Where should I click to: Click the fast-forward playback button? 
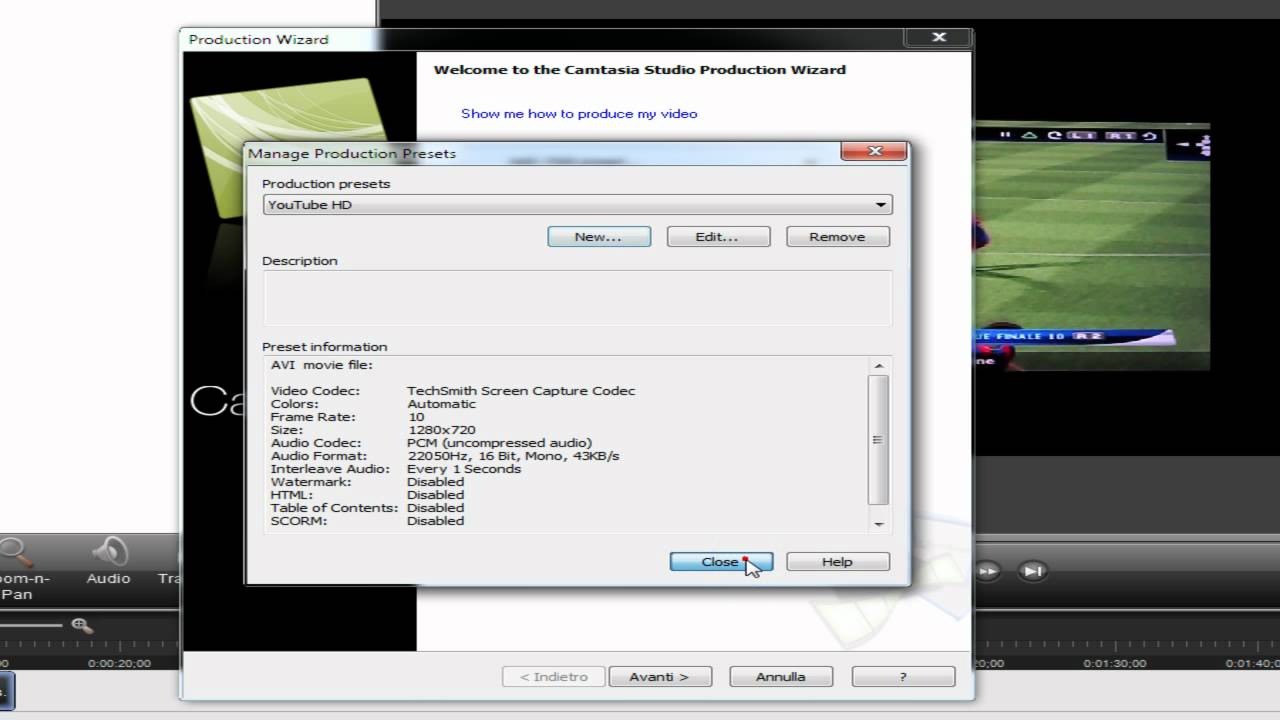(x=987, y=571)
